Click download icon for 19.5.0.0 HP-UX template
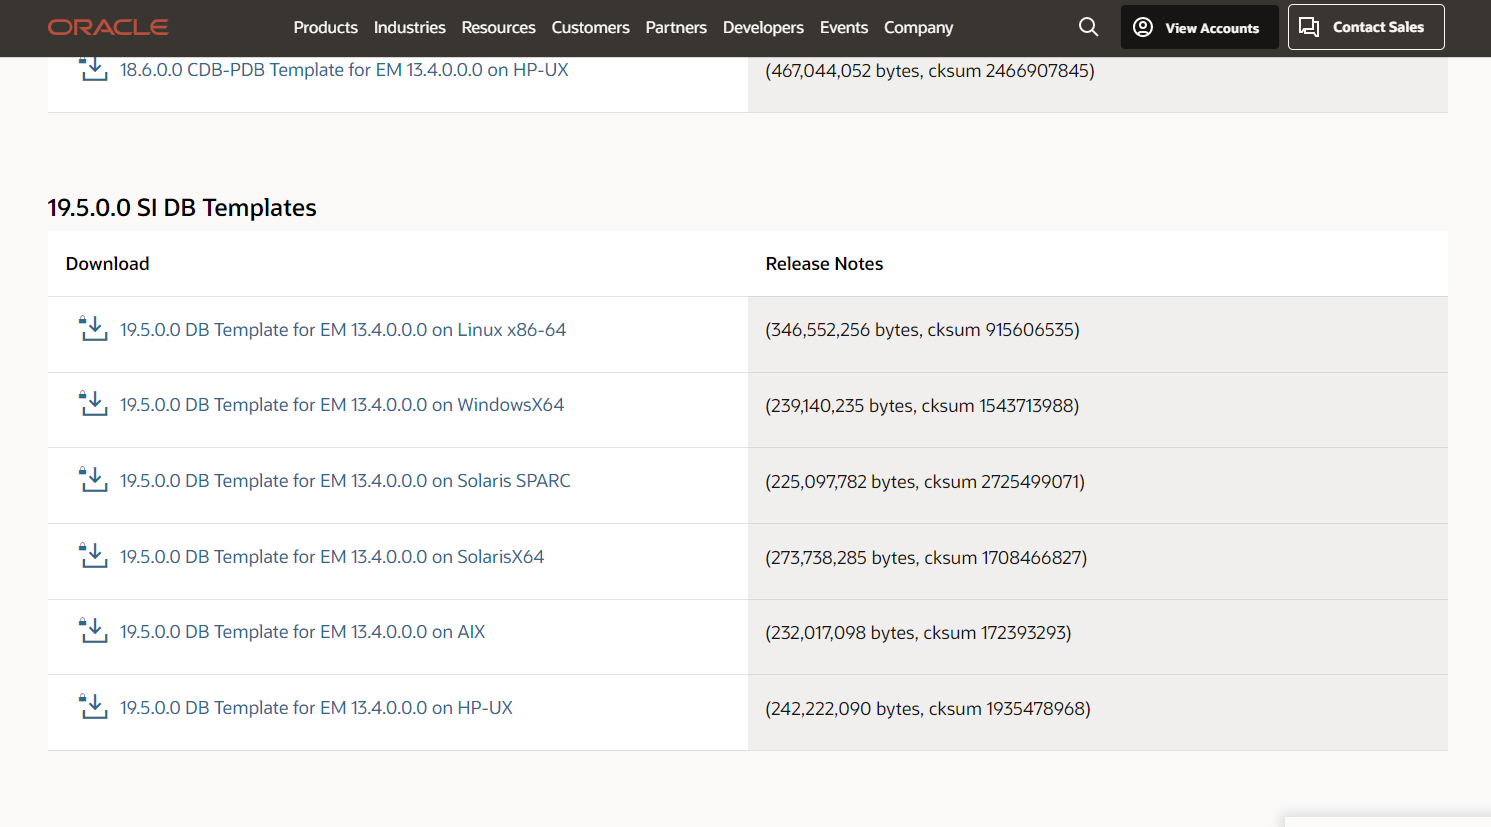 tap(93, 707)
